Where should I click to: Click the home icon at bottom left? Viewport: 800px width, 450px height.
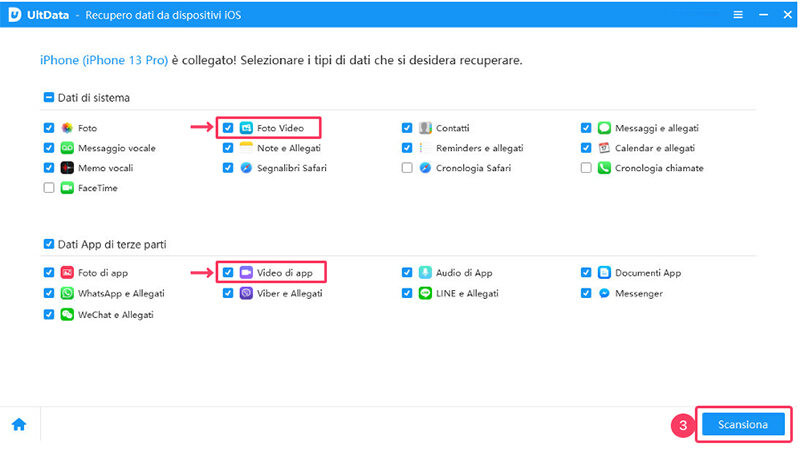click(x=19, y=425)
